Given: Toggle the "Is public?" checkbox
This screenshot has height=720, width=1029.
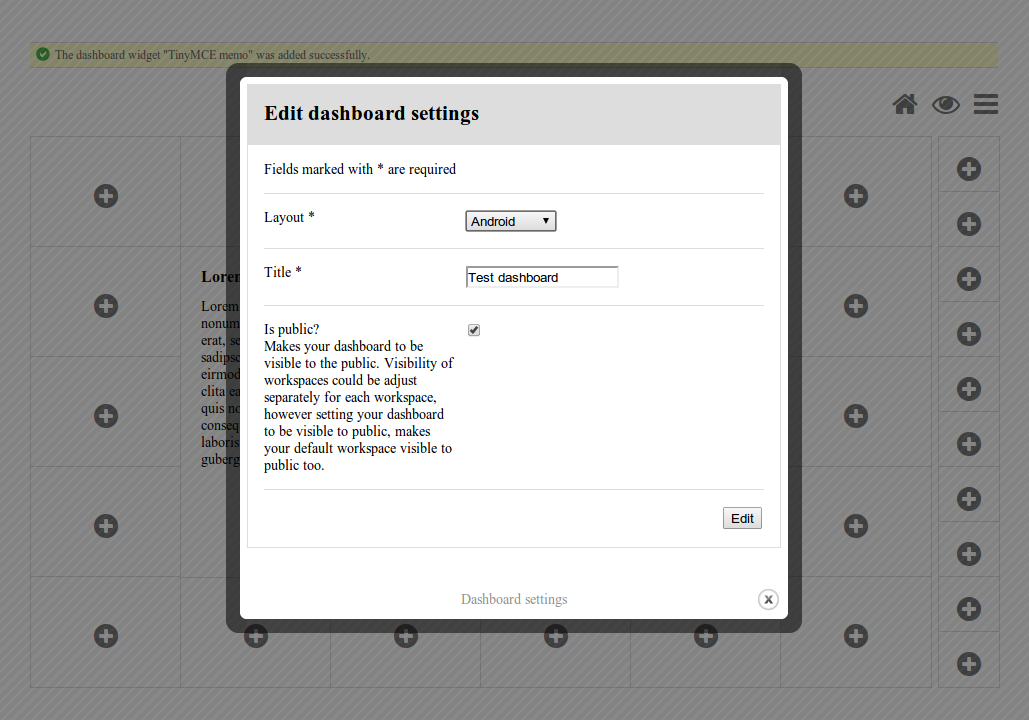Looking at the screenshot, I should tap(474, 330).
